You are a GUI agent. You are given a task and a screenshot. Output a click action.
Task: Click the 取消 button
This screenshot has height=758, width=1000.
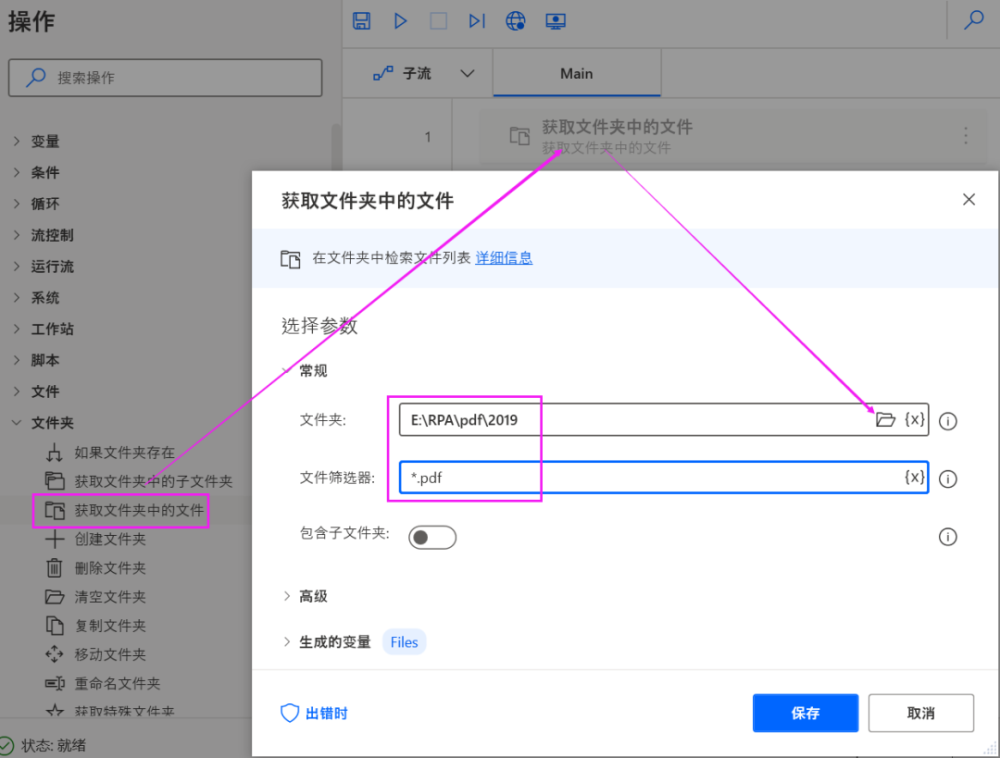[x=921, y=713]
